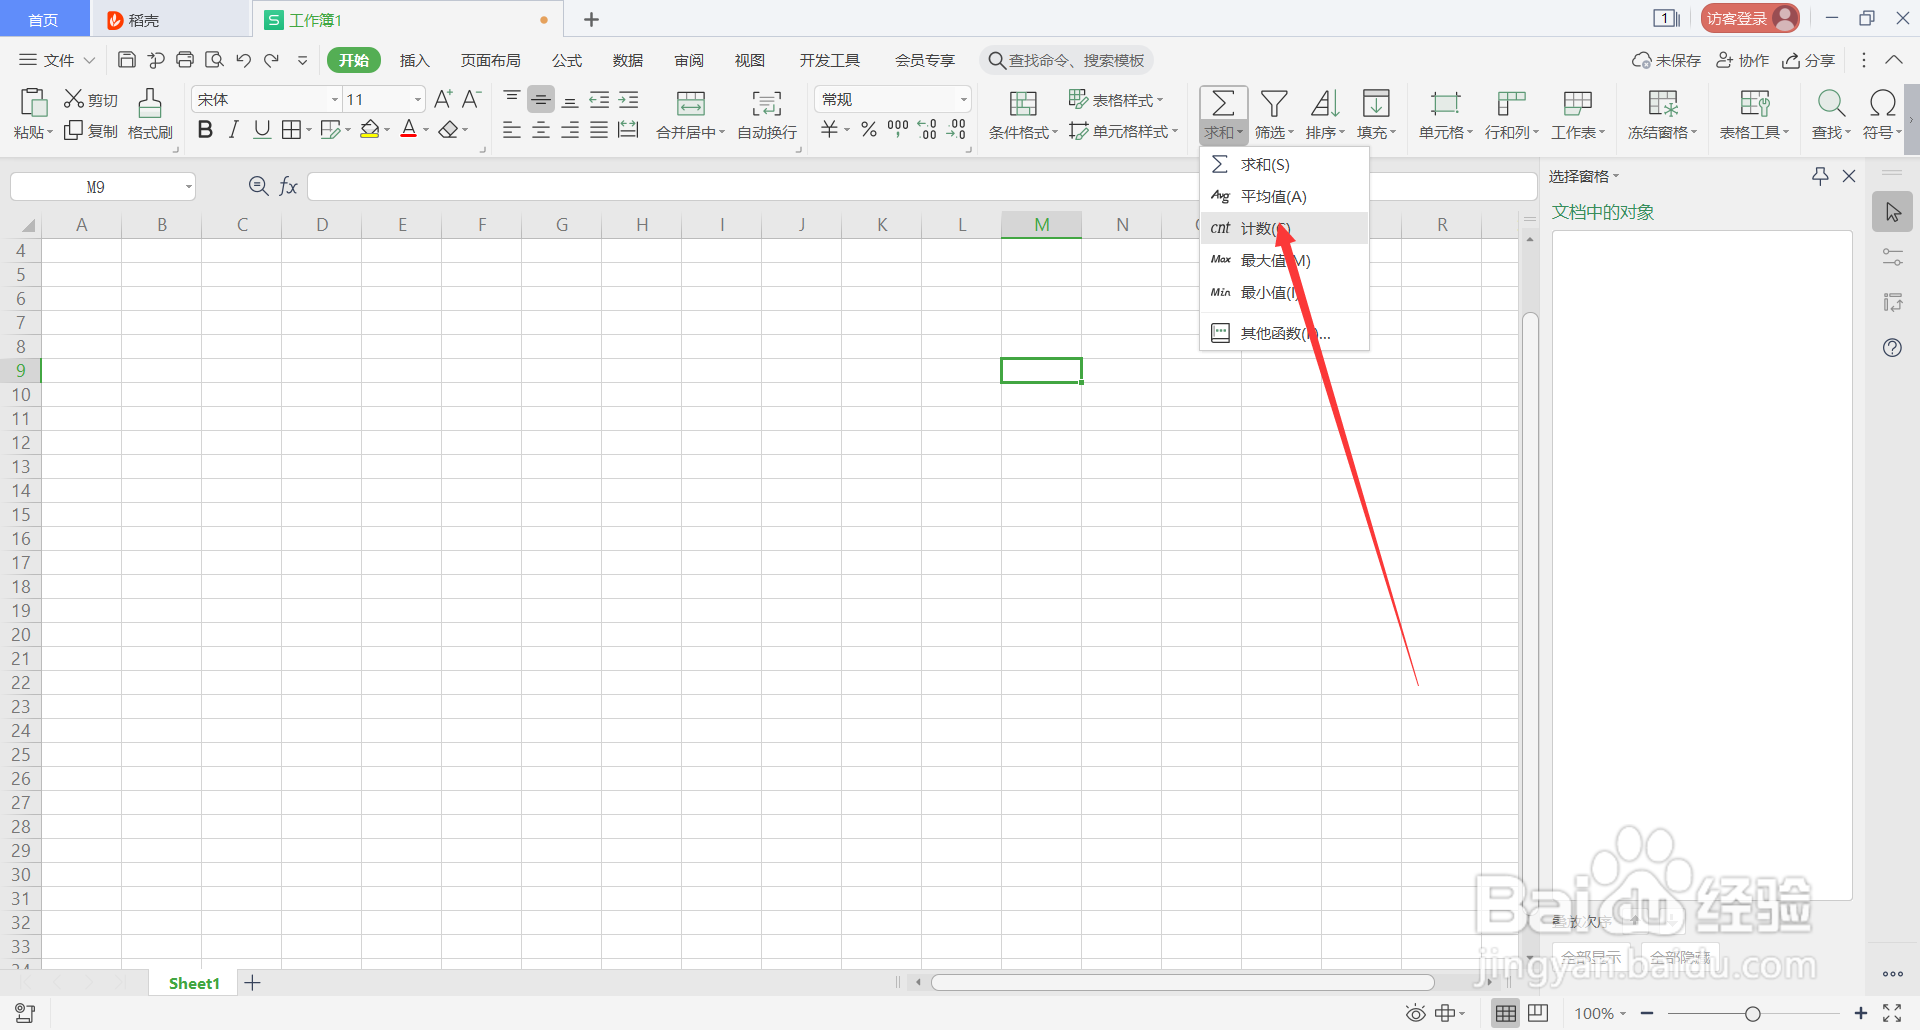Toggle underline formatting
This screenshot has height=1030, width=1920.
(261, 128)
